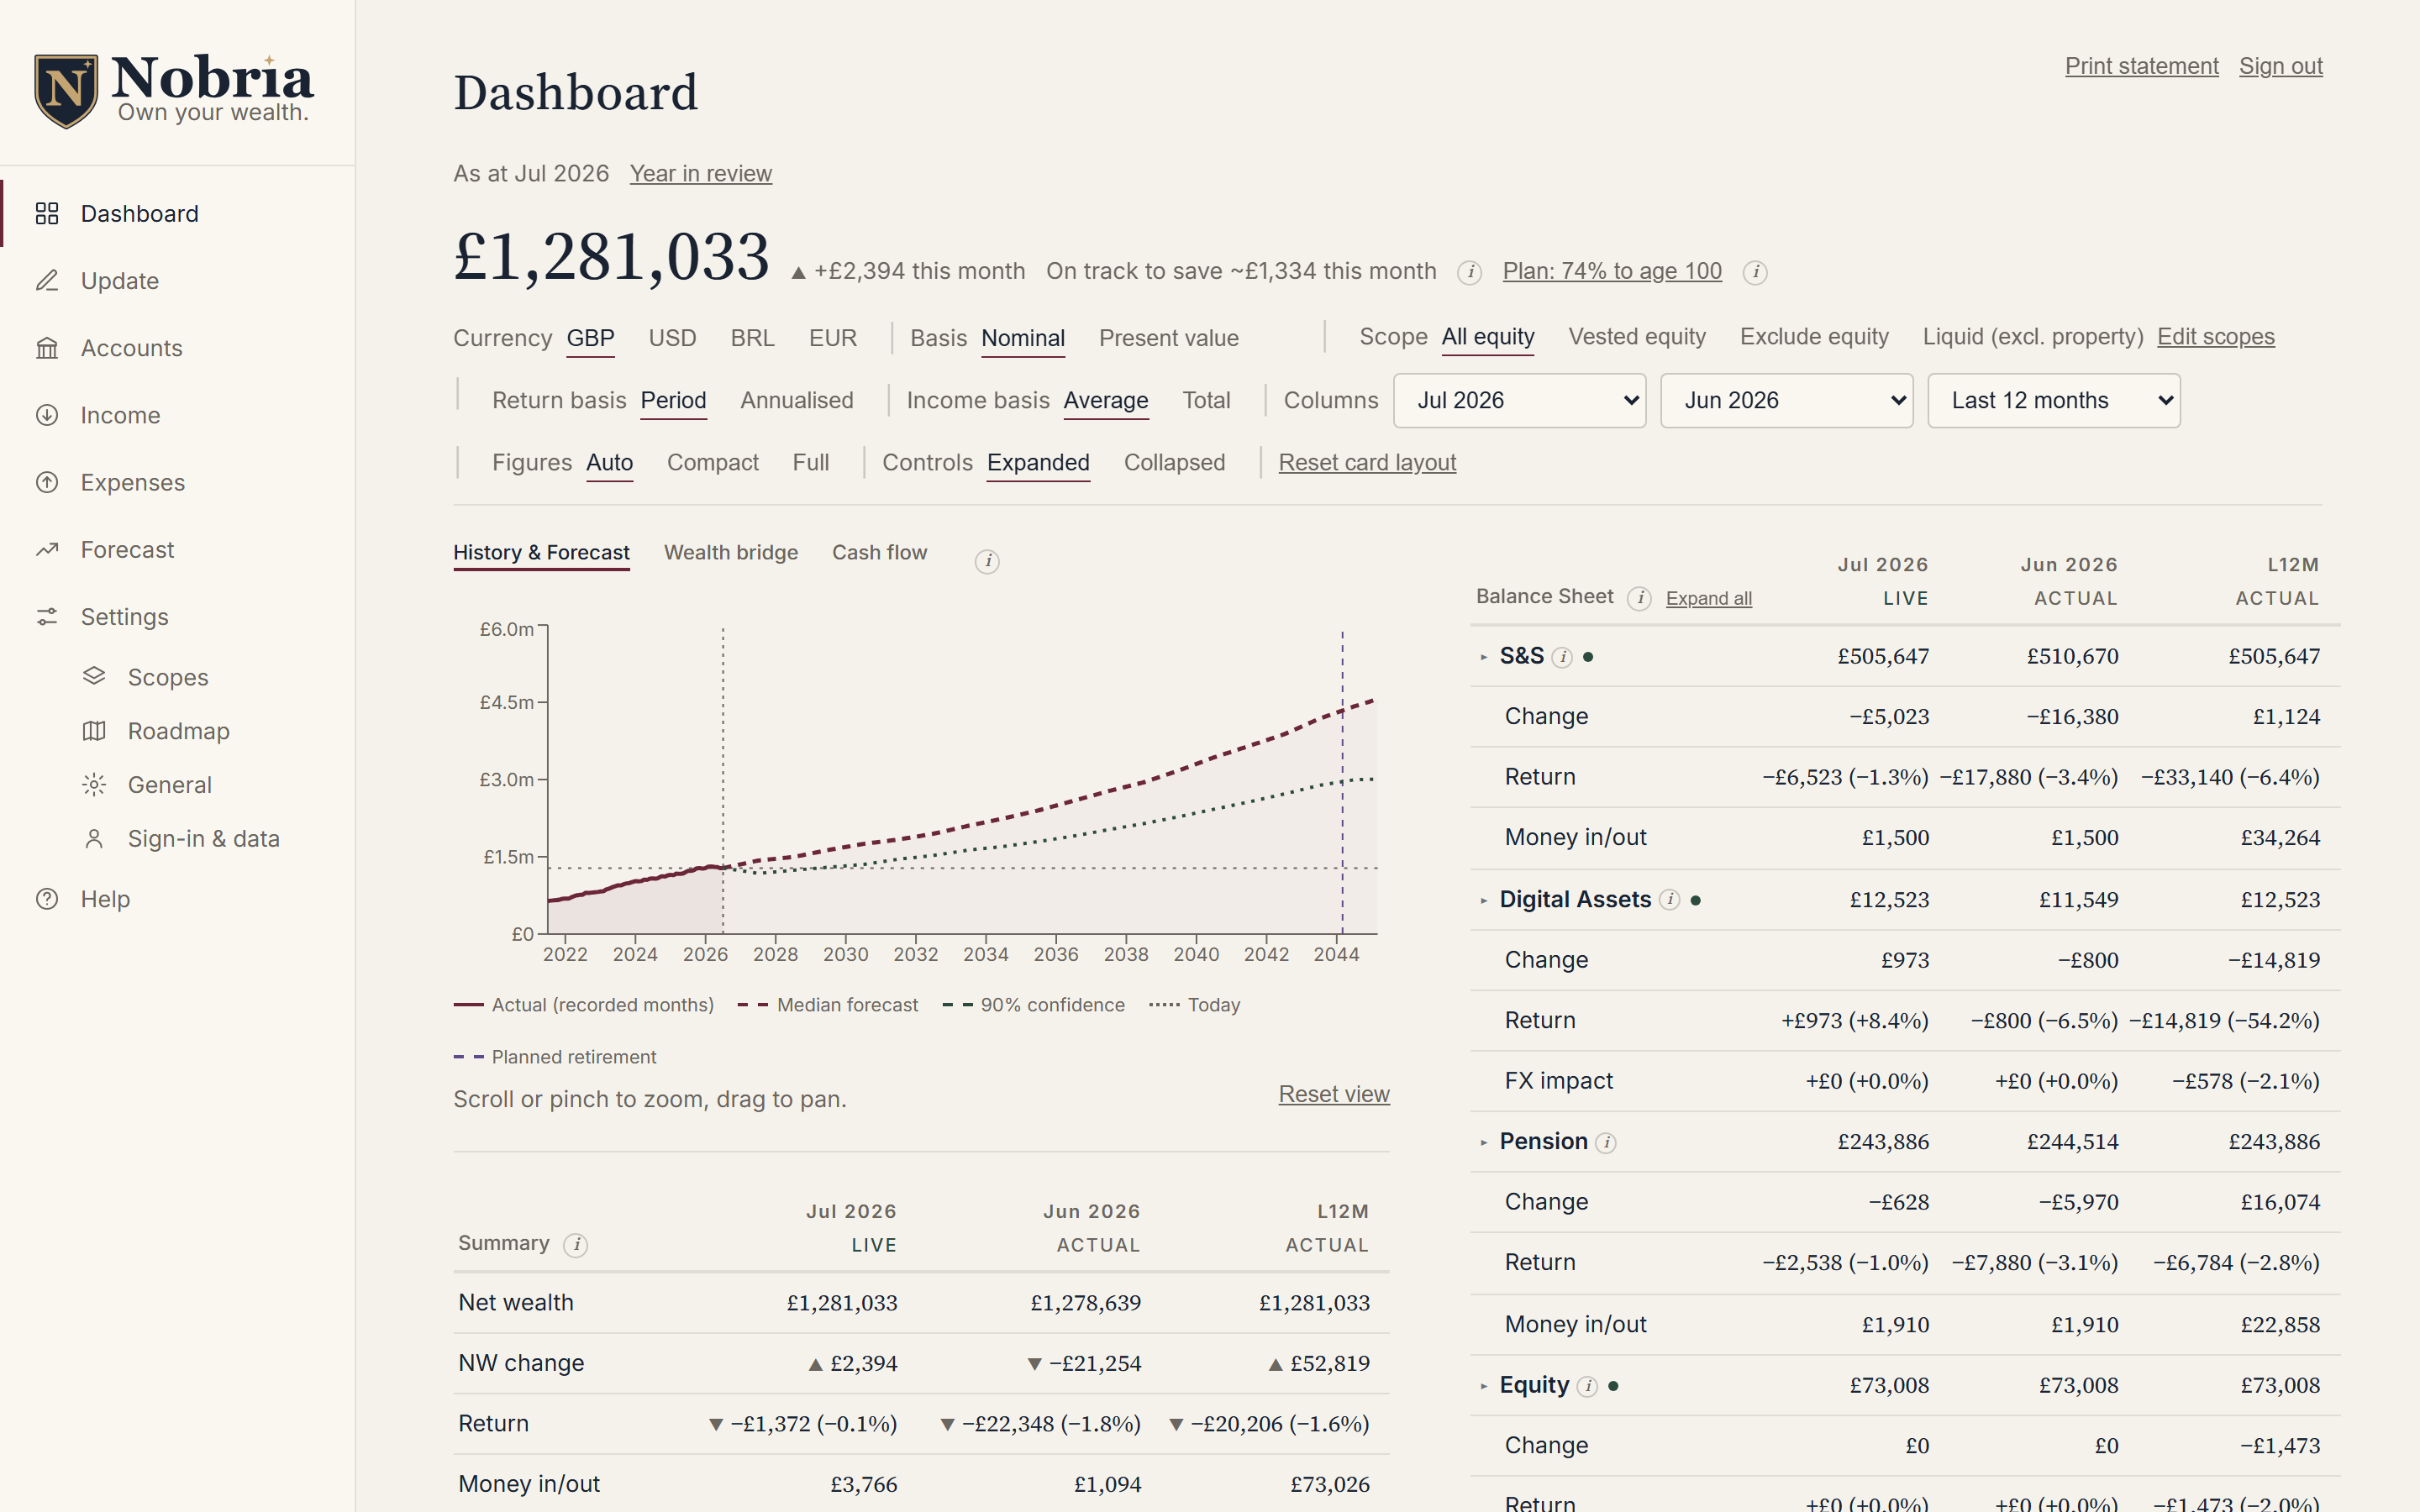Screen dimensions: 2420x1512
Task: Click the Expenses up-arrow circle icon
Action: [47, 482]
